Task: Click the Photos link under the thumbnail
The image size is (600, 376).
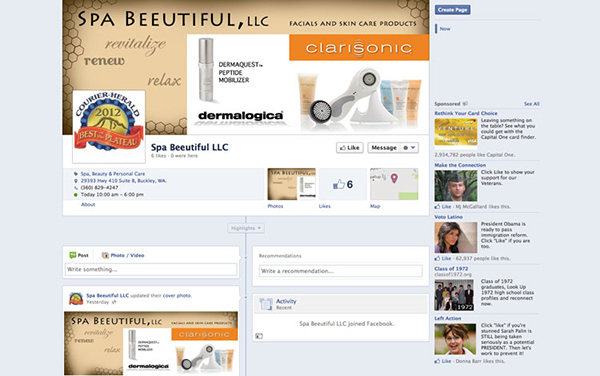Action: [276, 206]
